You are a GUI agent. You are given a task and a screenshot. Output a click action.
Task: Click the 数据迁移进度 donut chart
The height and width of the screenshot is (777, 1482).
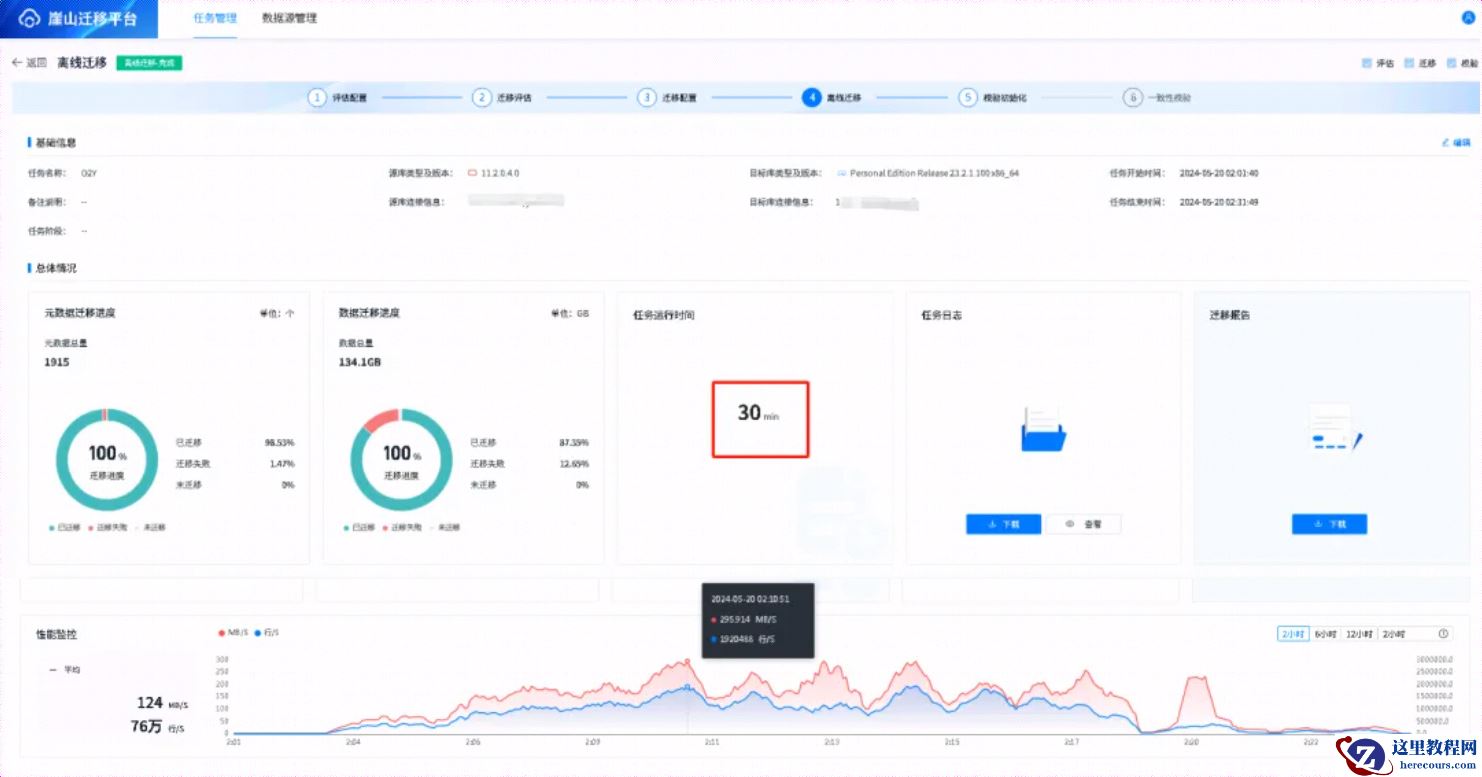point(400,460)
